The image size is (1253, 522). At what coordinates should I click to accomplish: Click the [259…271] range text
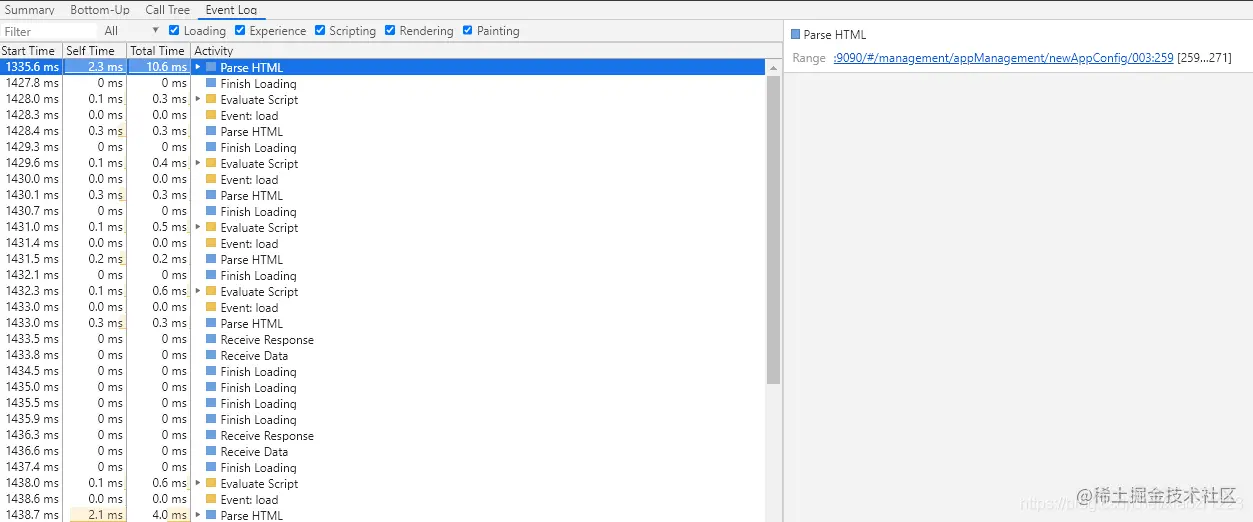(1204, 58)
